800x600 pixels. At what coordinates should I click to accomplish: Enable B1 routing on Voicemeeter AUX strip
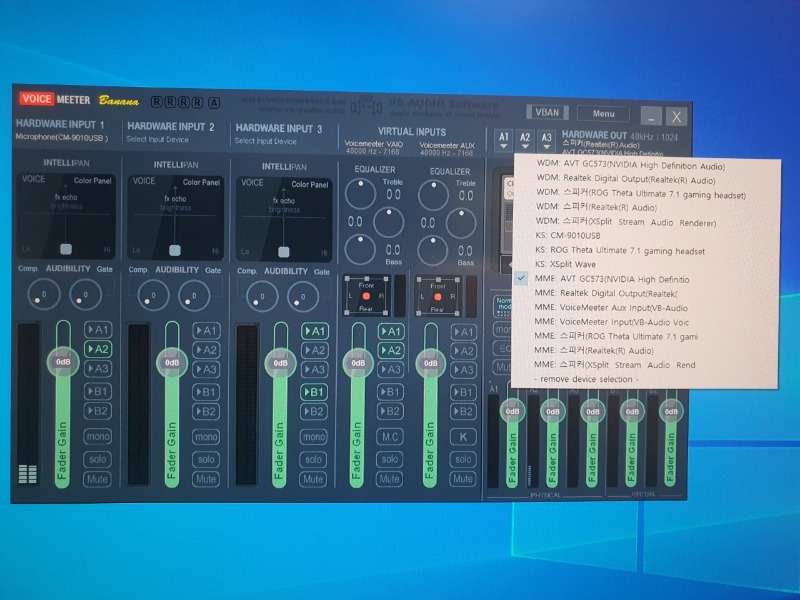pos(463,392)
